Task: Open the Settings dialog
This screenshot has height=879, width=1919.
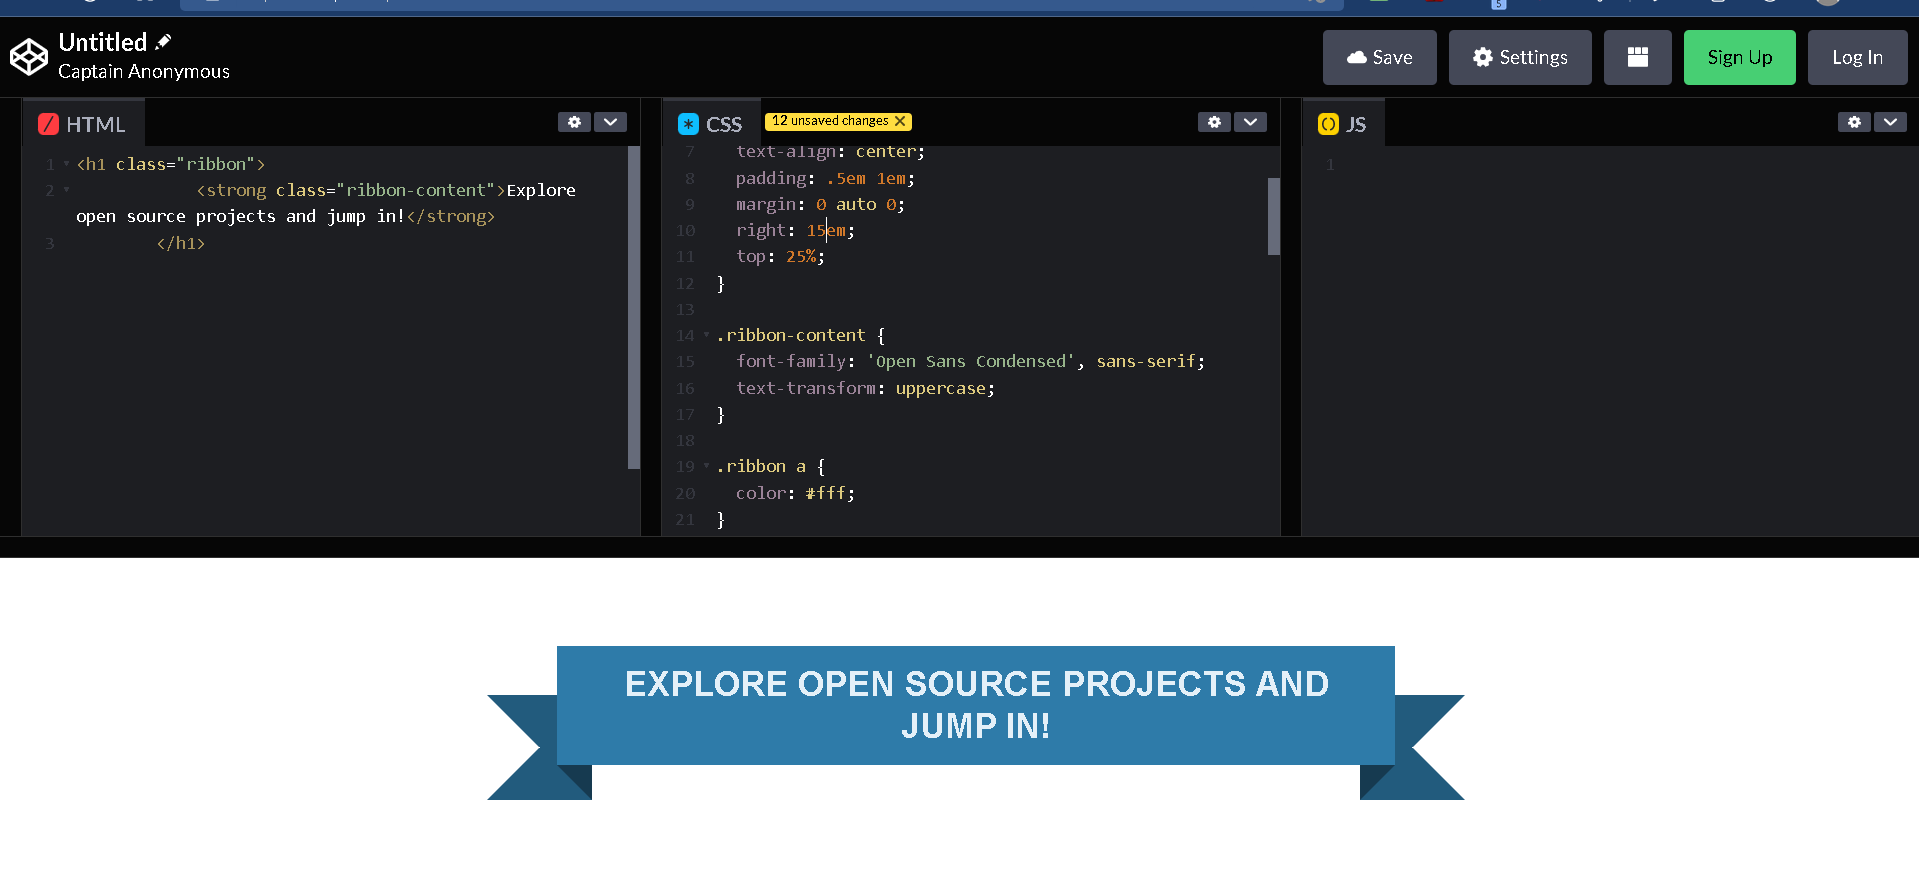Action: [1519, 57]
